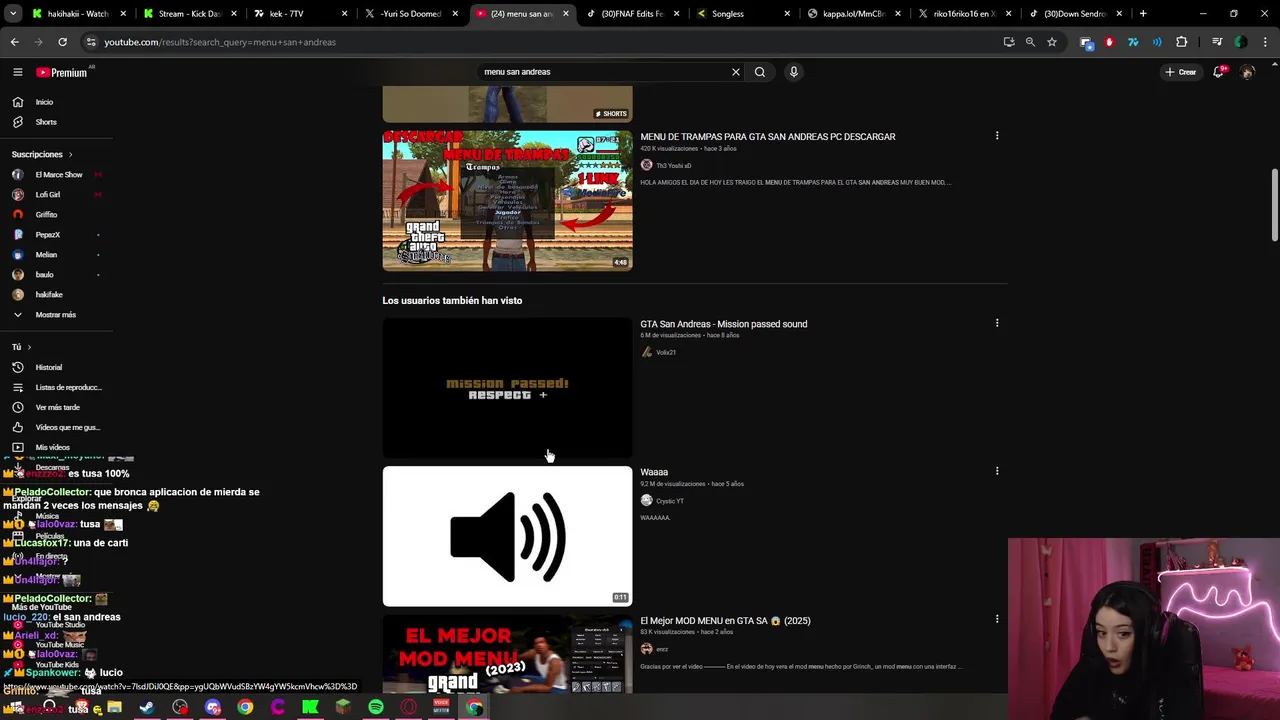The width and height of the screenshot is (1280, 720).
Task: Expand the Tú section chevron
Action: tap(29, 347)
